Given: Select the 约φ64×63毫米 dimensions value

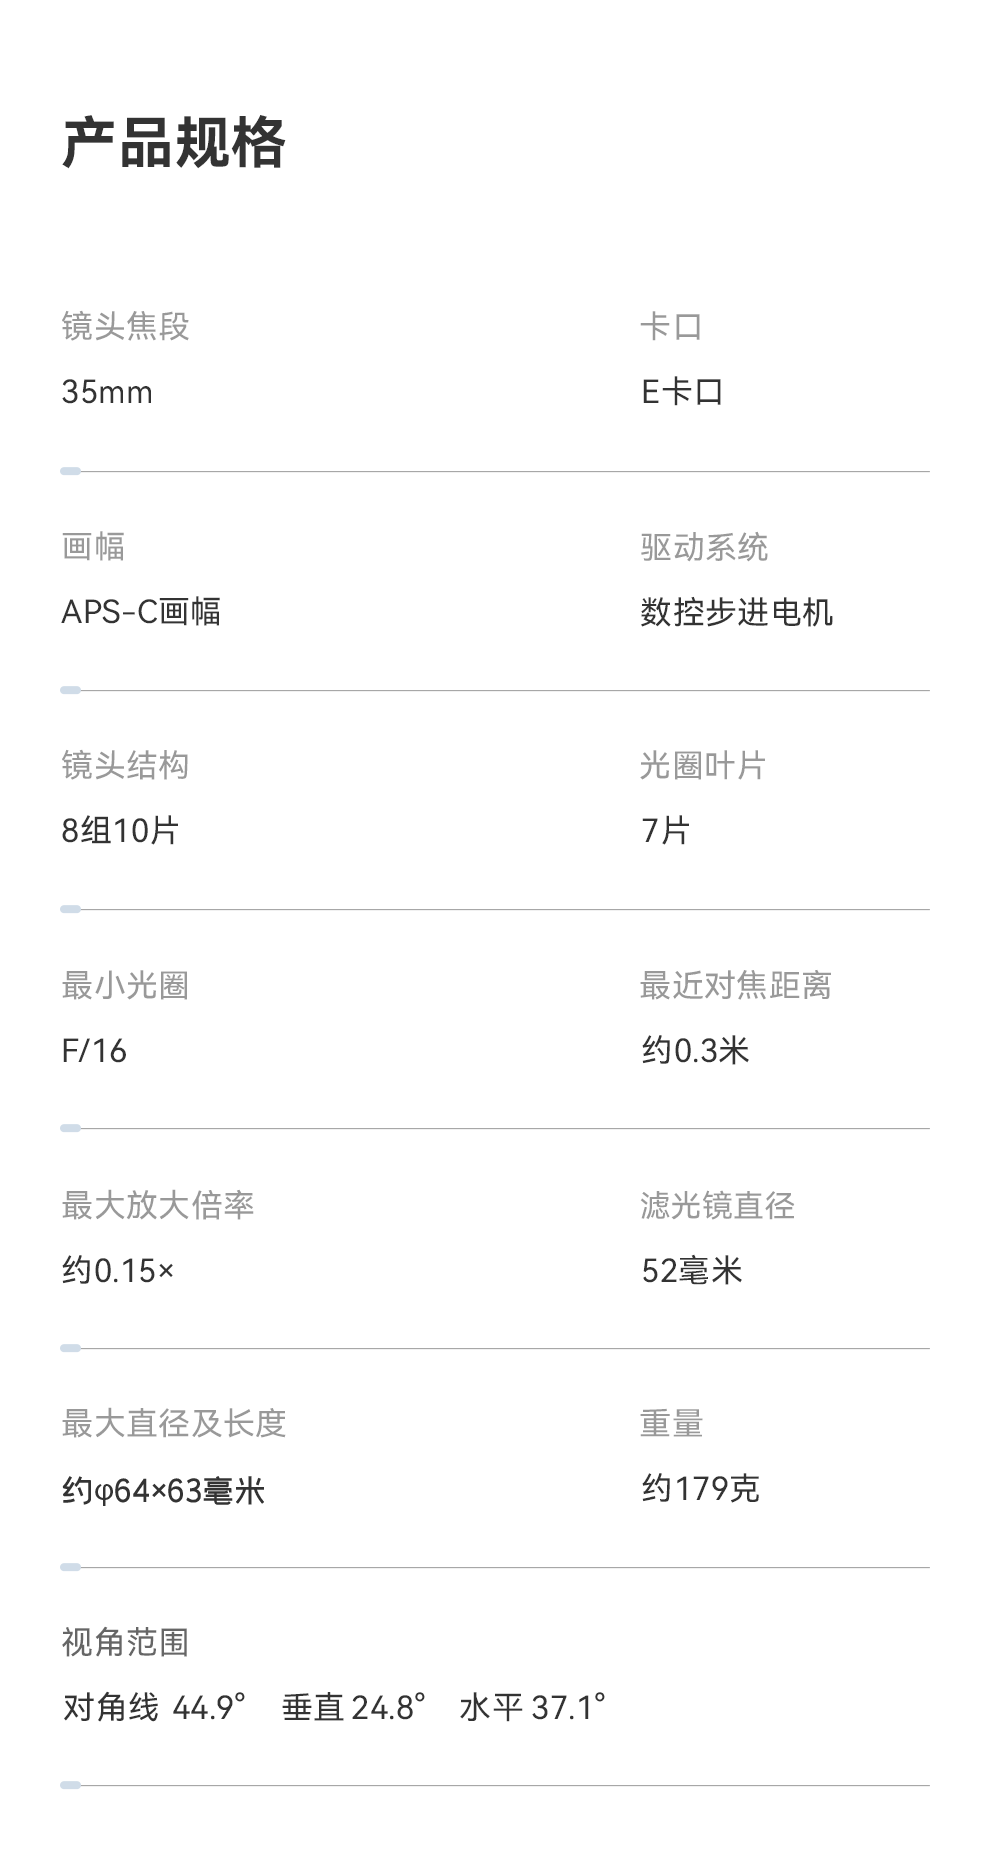Looking at the screenshot, I should [163, 1491].
